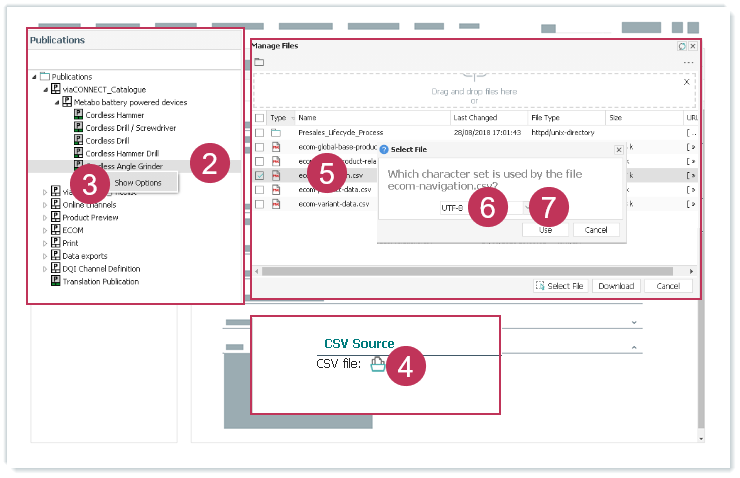
Task: Open the three-dots menu in Manage Files
Action: (x=688, y=63)
